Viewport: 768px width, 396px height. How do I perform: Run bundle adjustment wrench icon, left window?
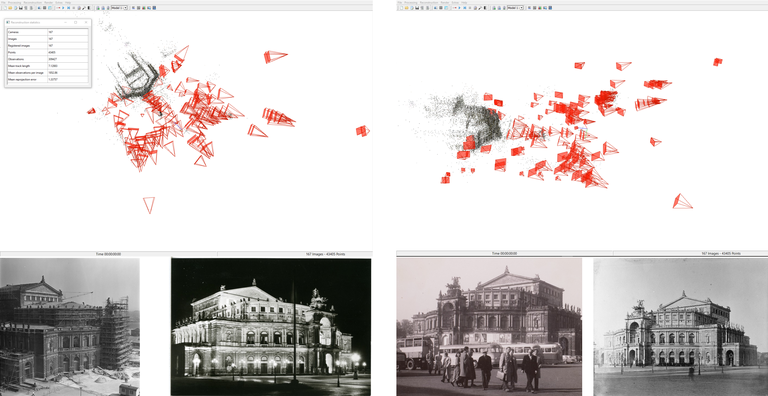84,8
